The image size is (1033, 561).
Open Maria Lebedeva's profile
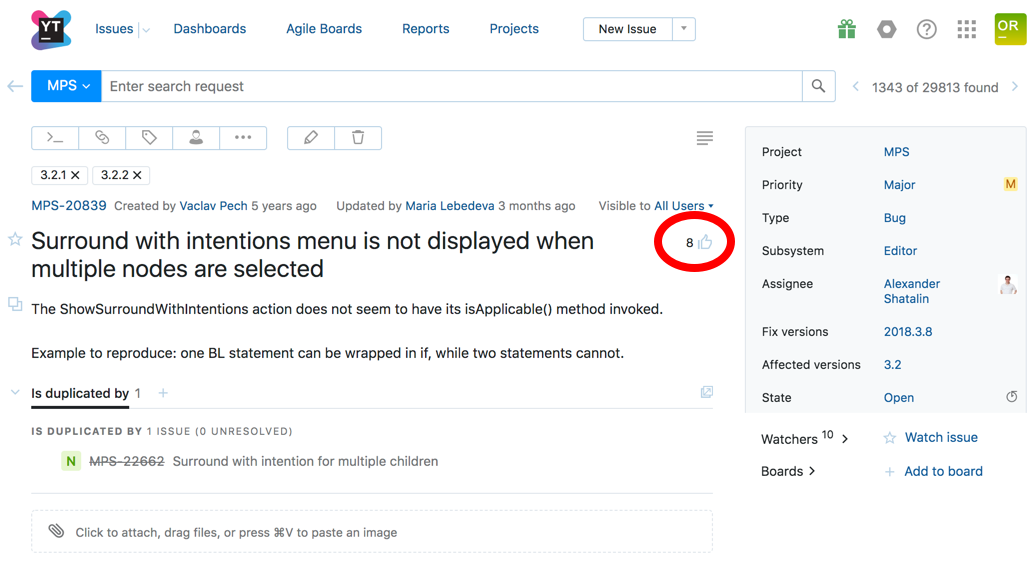(x=449, y=205)
